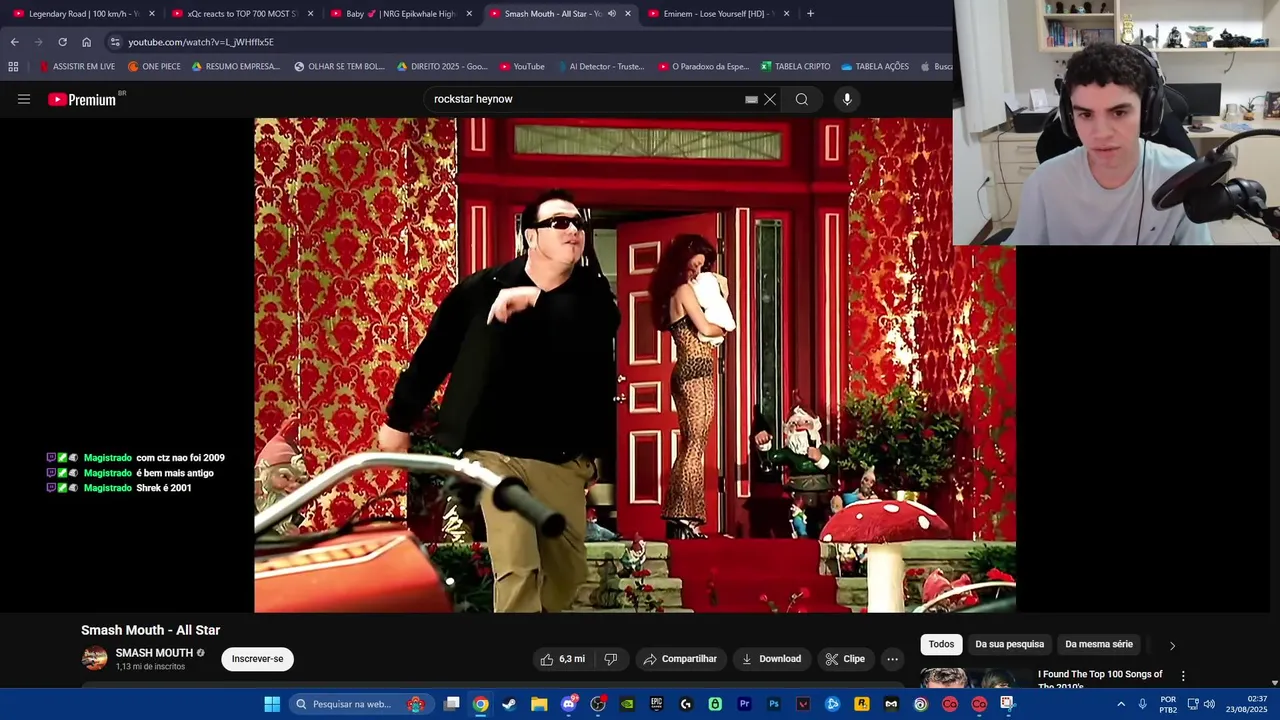This screenshot has height=720, width=1280.
Task: Mute the Smash Mouth tab via speaker icon
Action: (x=612, y=14)
